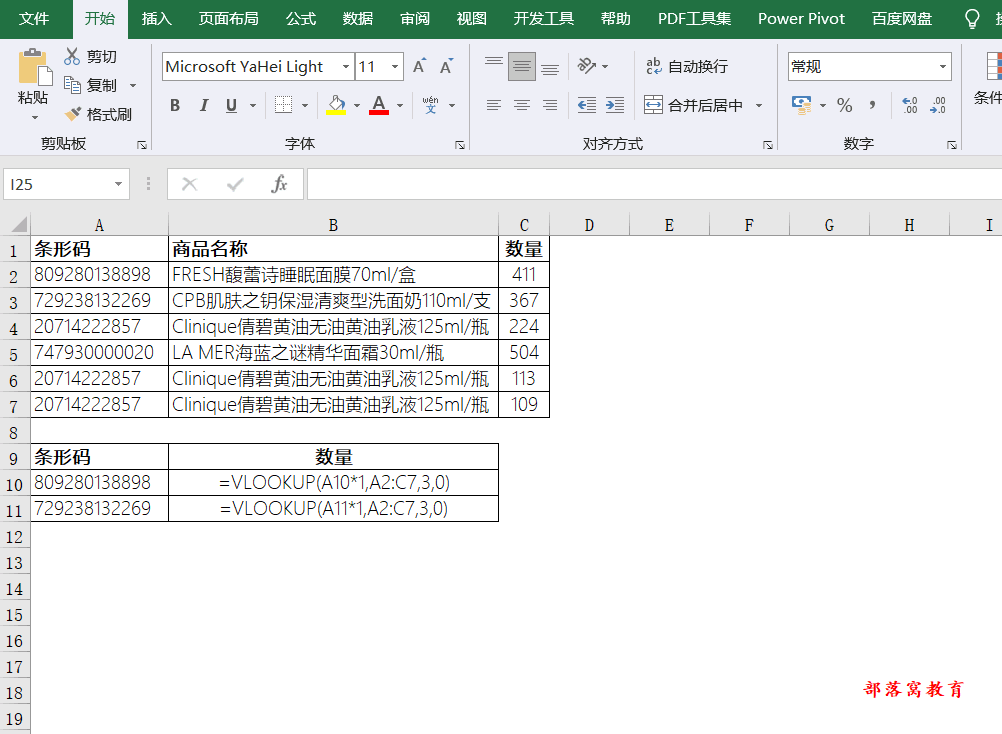The image size is (1002, 734).
Task: Center text horizontally
Action: tap(521, 105)
